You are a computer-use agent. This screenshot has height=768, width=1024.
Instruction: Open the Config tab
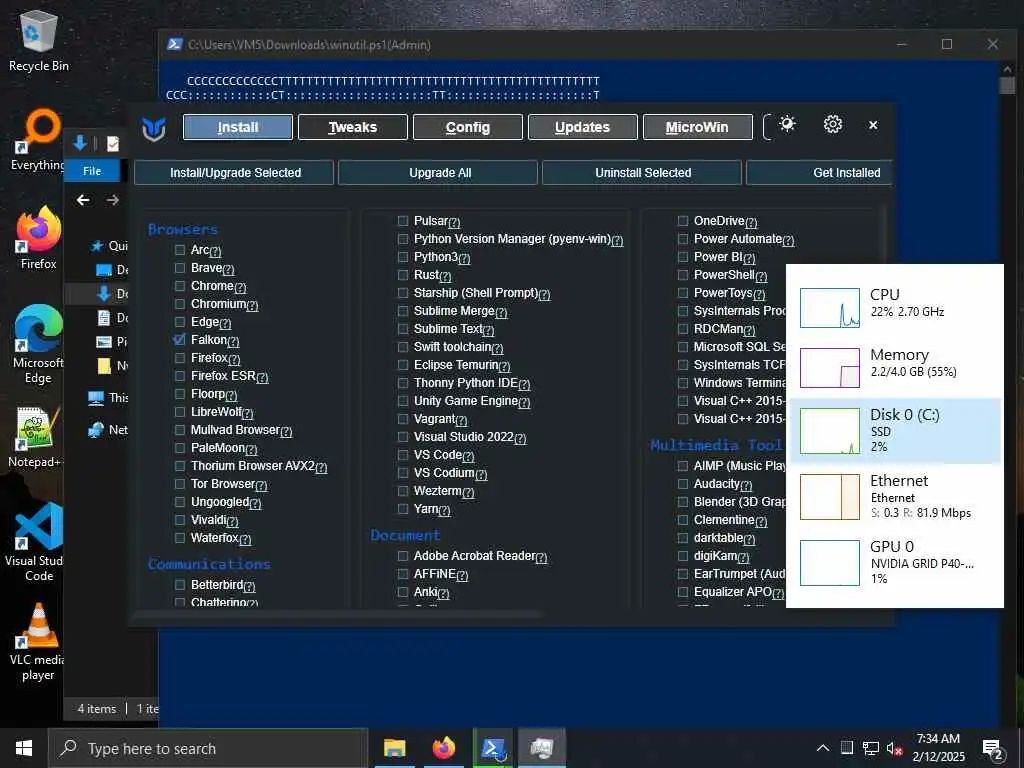[x=468, y=127]
